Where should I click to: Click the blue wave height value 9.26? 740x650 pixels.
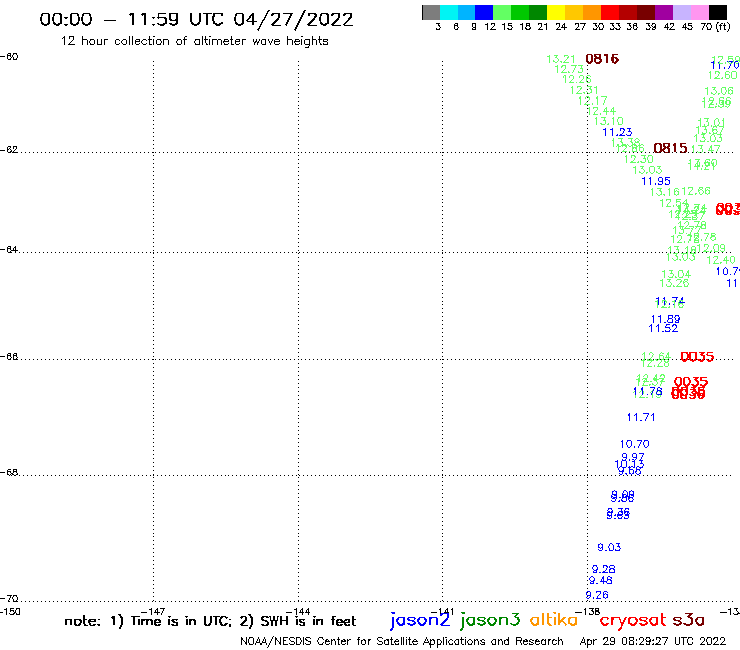(597, 595)
